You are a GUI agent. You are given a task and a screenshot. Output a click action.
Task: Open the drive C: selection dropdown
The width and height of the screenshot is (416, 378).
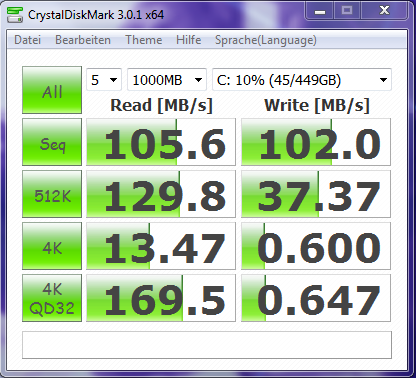click(x=302, y=80)
